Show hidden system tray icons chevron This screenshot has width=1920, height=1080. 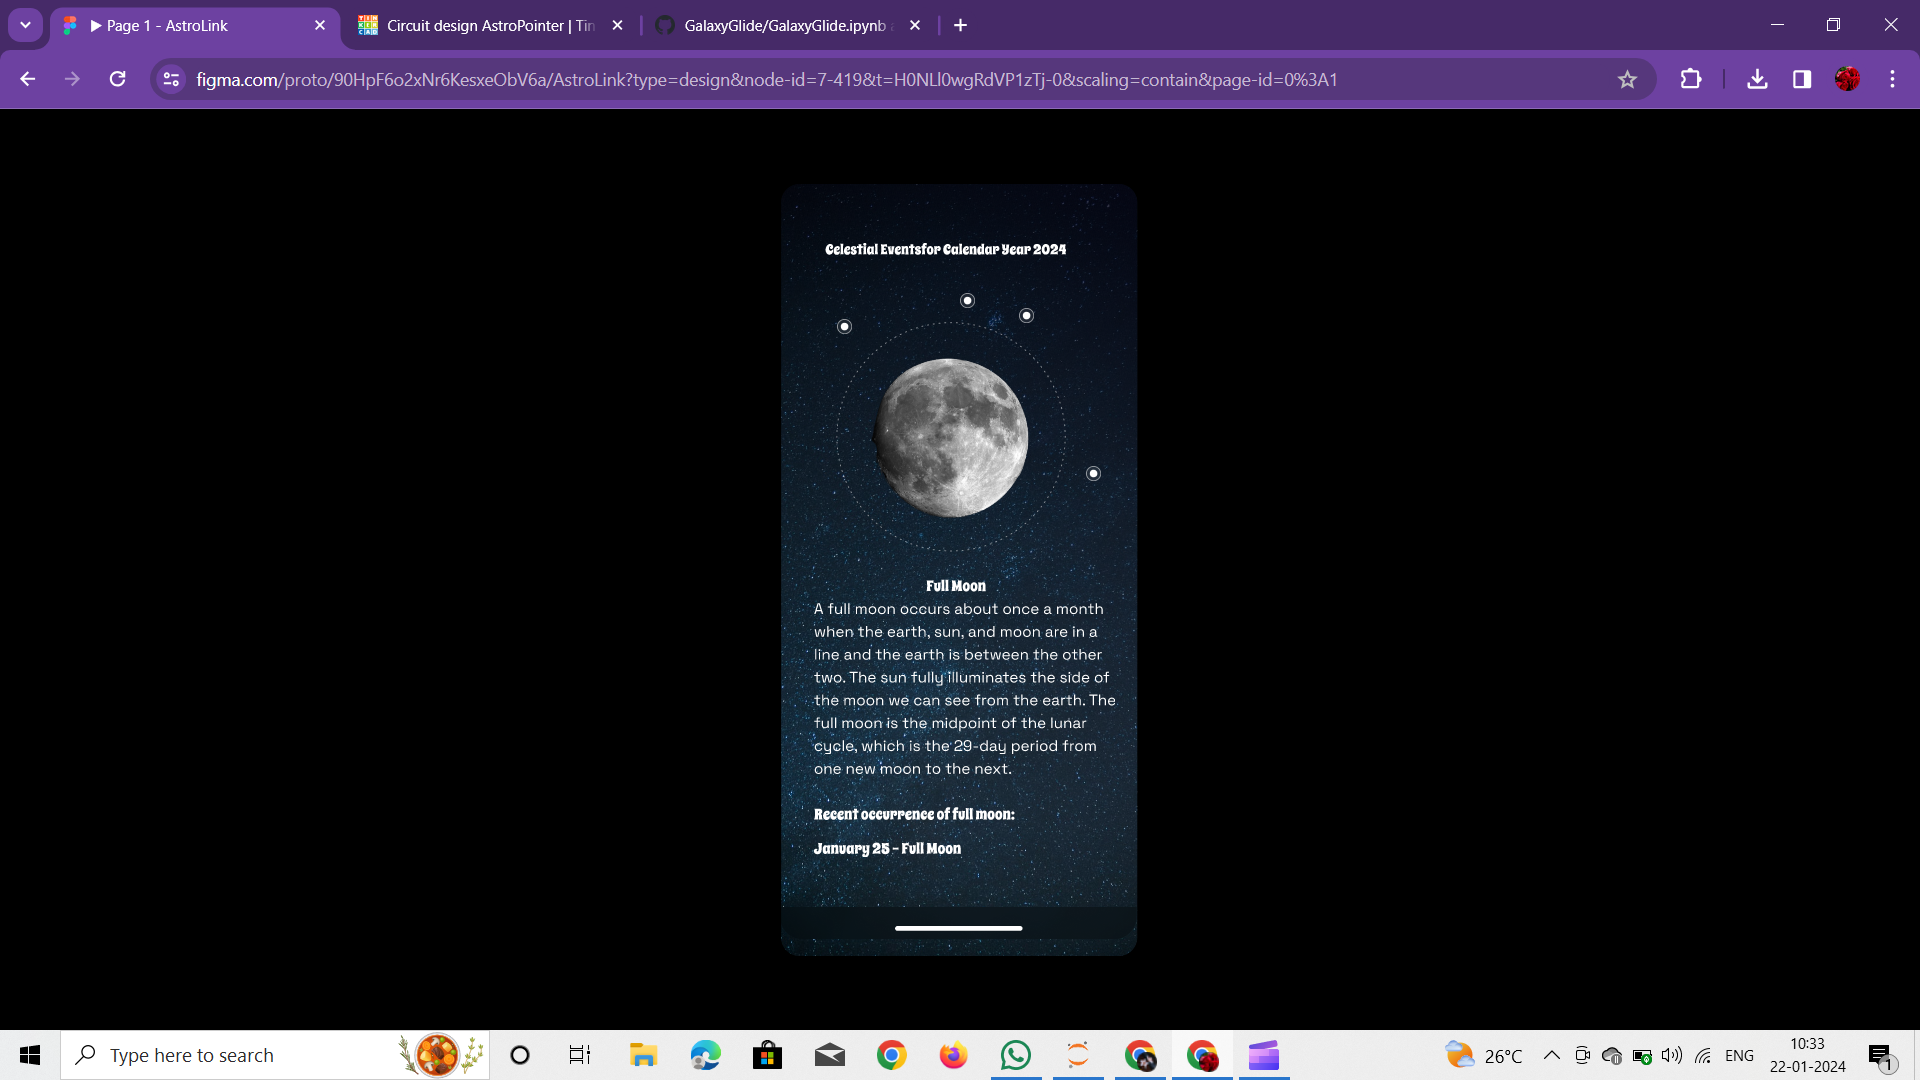tap(1551, 1055)
